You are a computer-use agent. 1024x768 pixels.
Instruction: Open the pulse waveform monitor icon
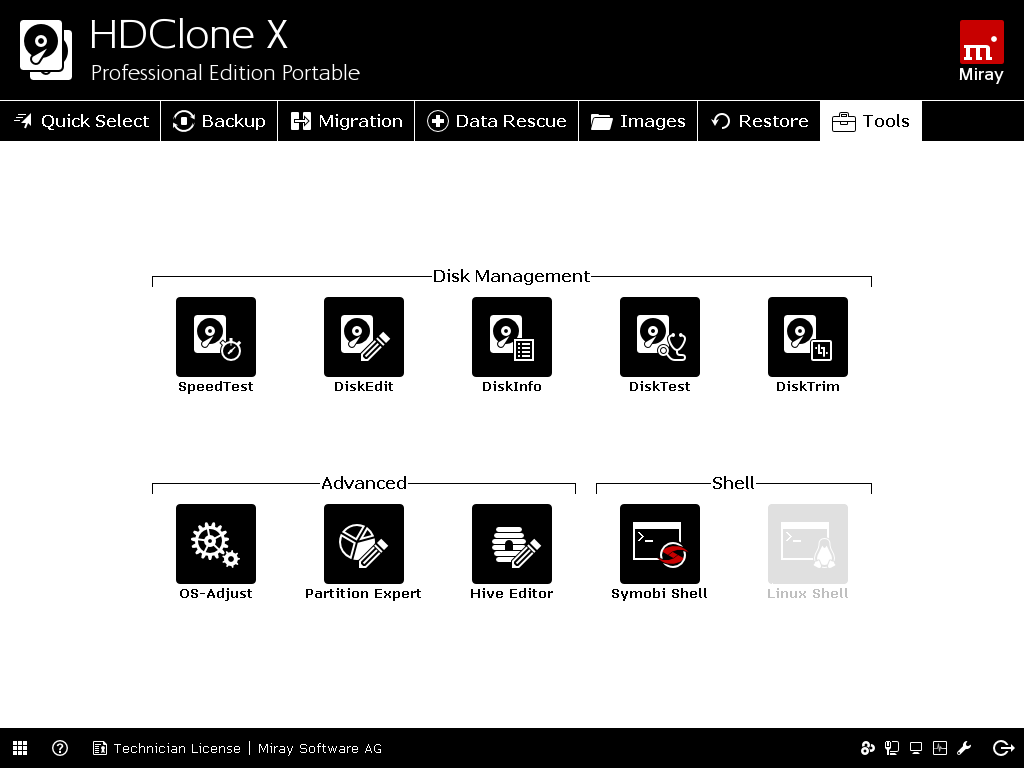click(x=940, y=748)
